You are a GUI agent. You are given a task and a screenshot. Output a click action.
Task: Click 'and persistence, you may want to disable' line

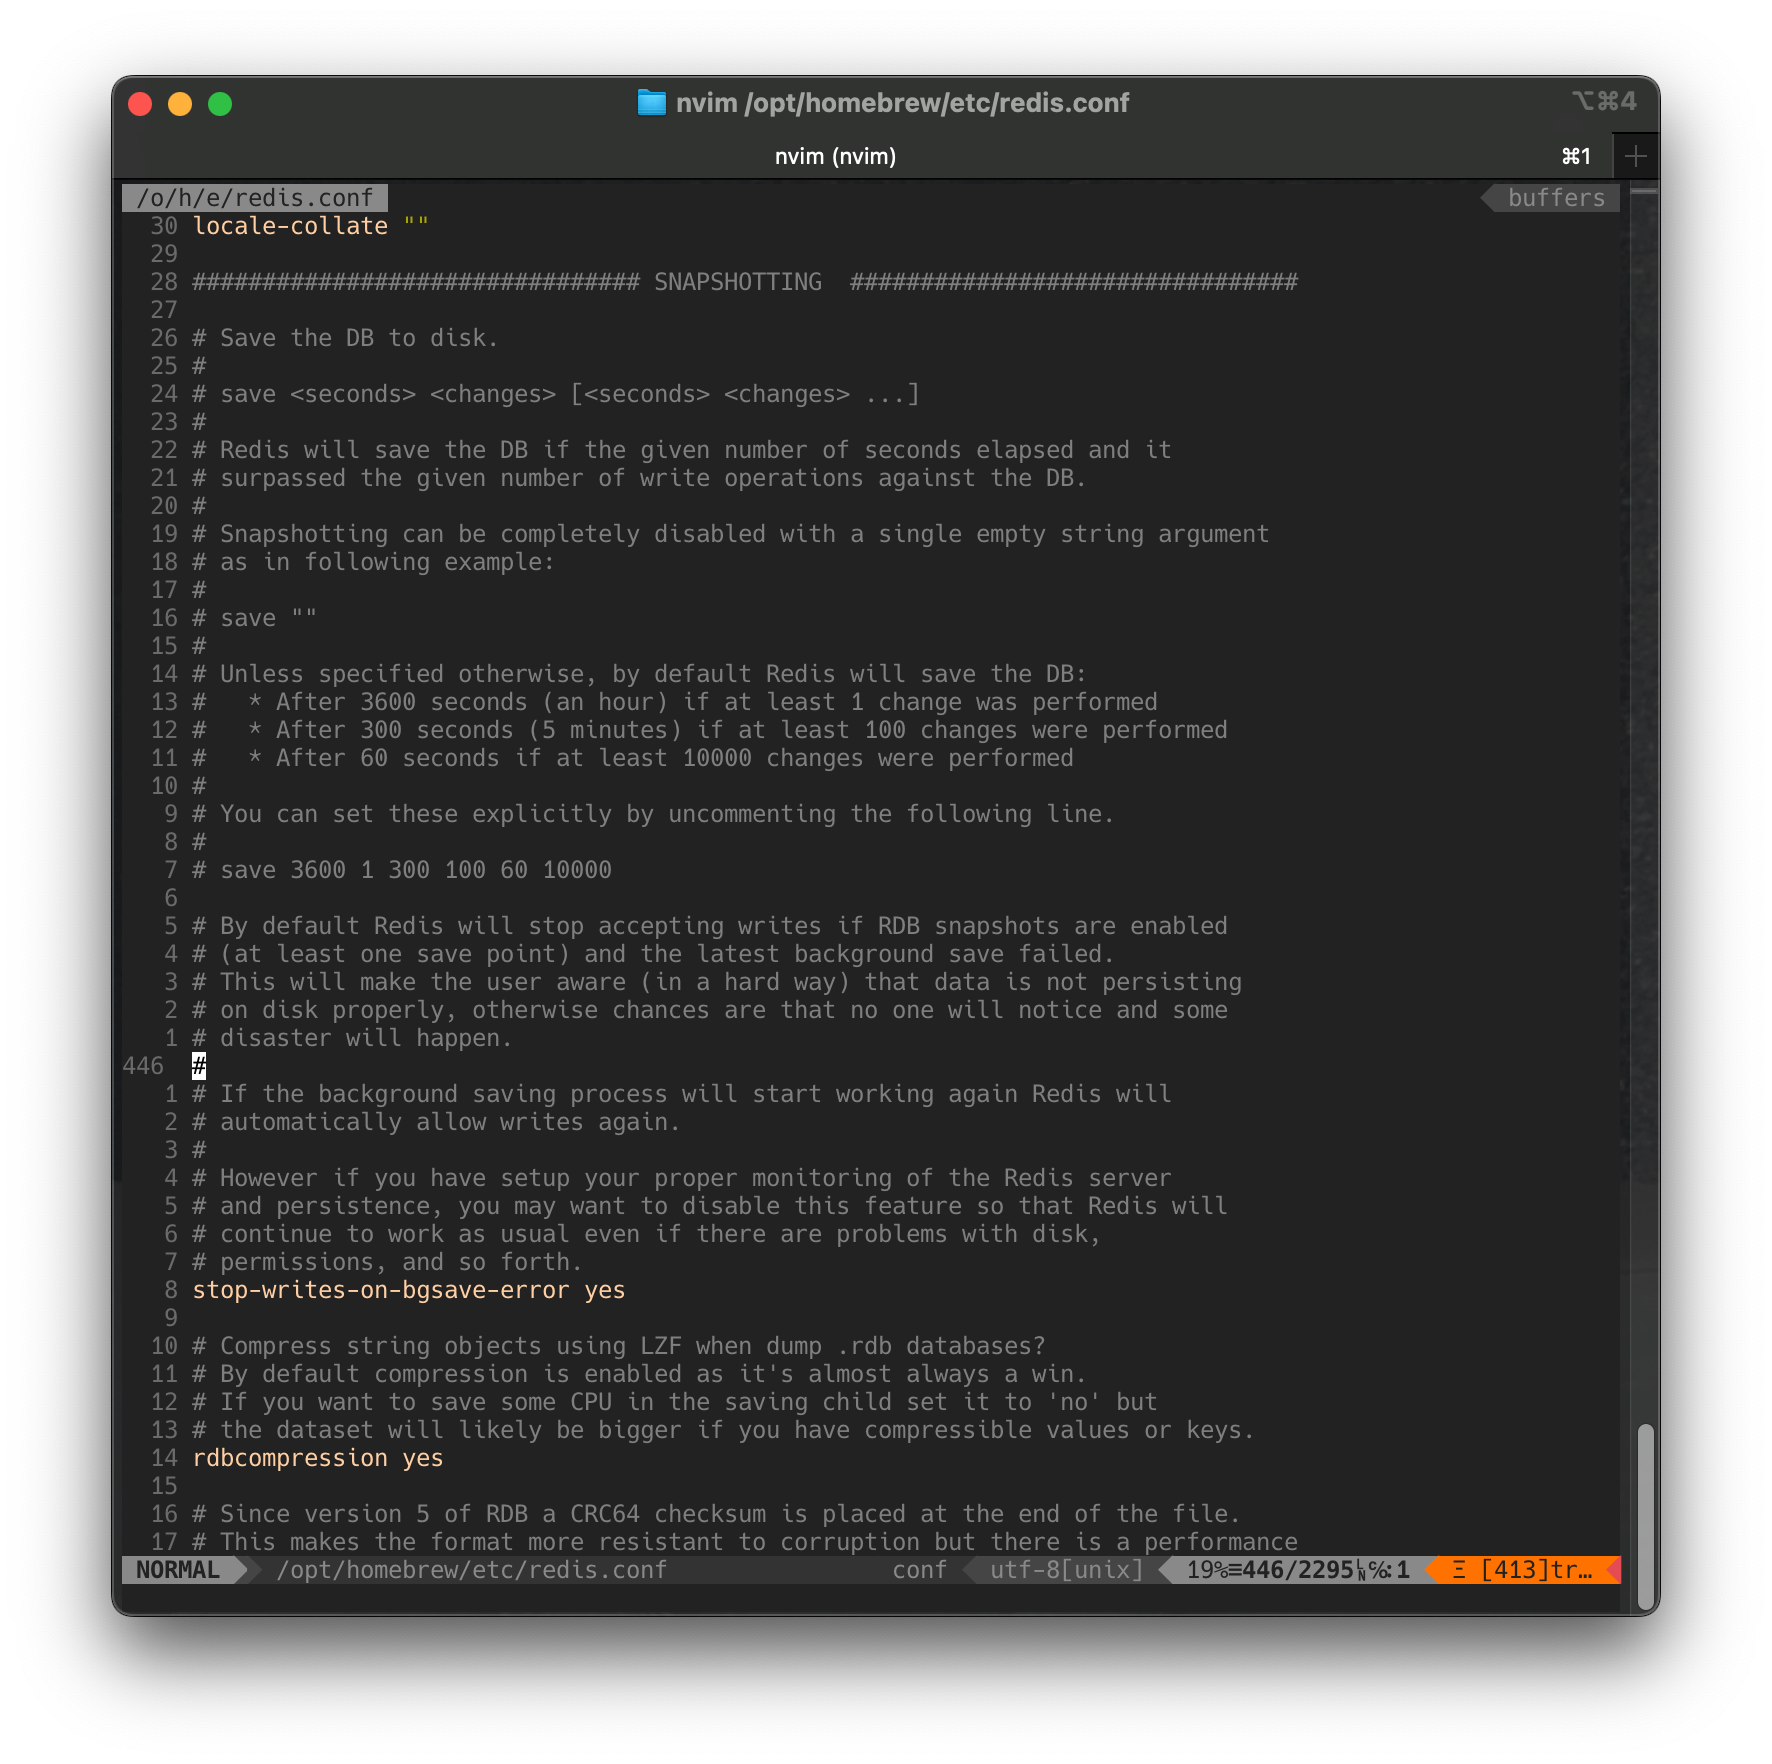pos(710,1206)
